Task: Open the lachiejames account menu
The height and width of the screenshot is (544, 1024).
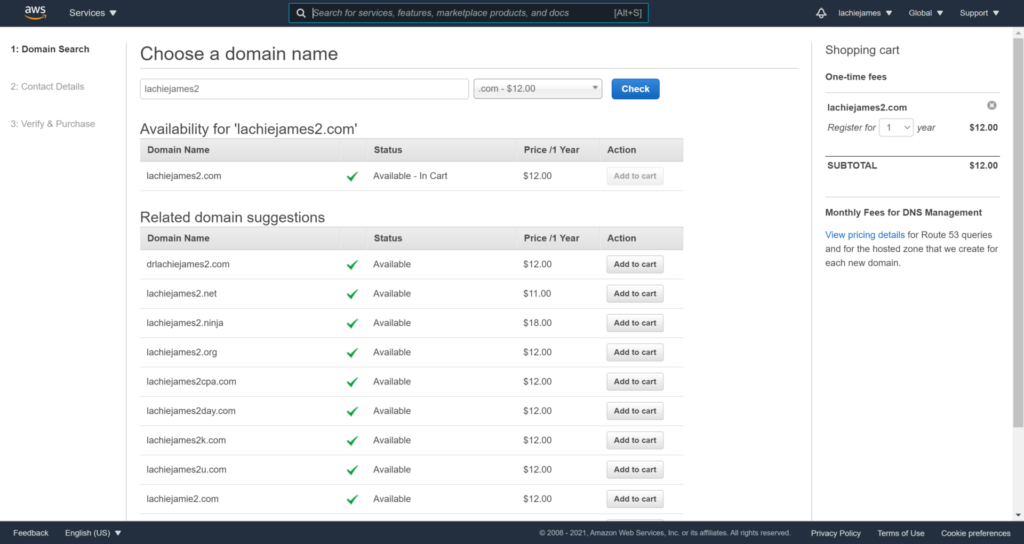Action: (865, 13)
